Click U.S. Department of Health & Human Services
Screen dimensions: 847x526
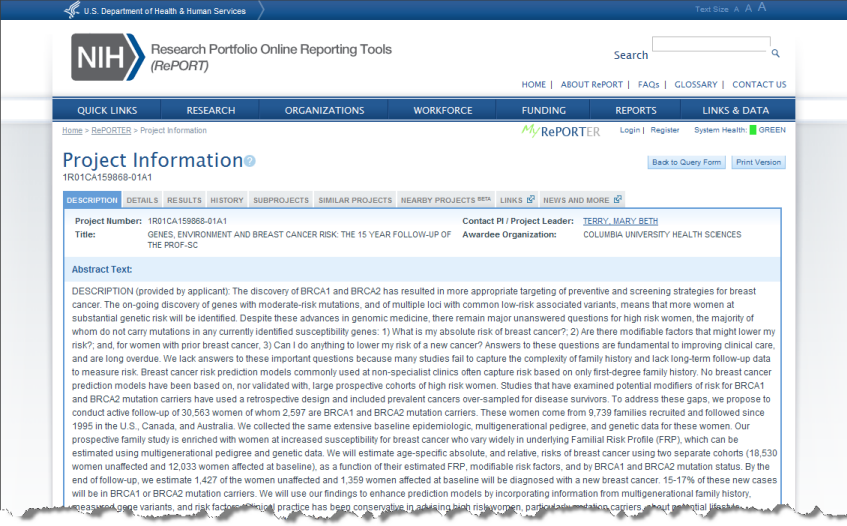click(x=165, y=11)
